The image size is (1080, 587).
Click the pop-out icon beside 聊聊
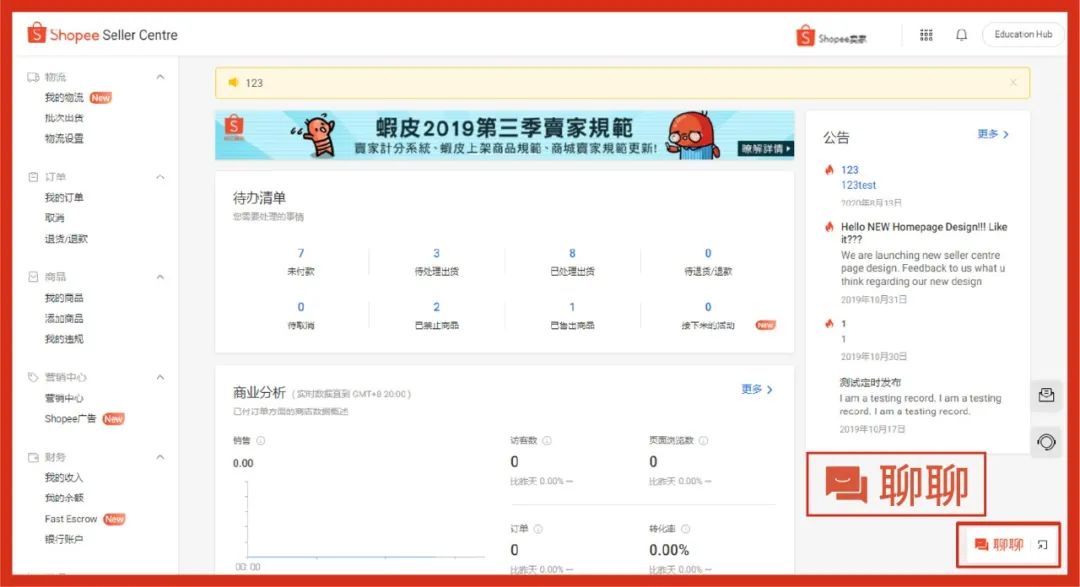1043,545
